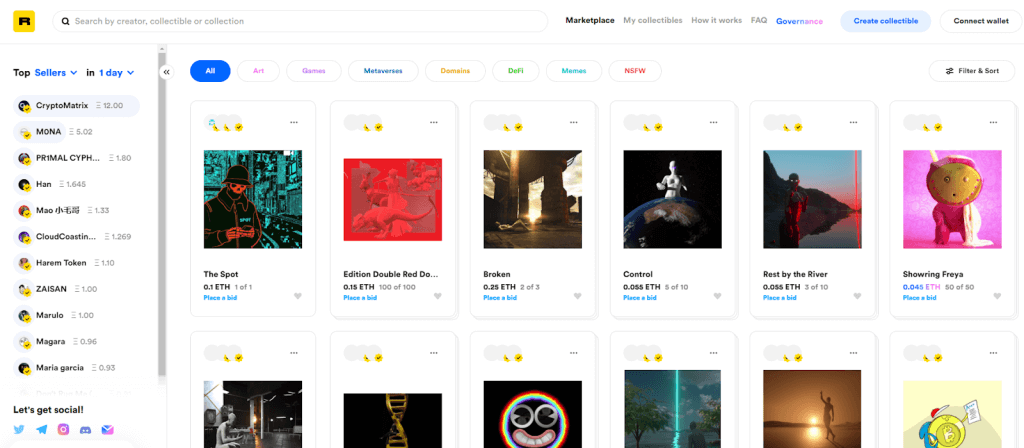
Task: Click the Create collectible button
Action: coord(884,21)
